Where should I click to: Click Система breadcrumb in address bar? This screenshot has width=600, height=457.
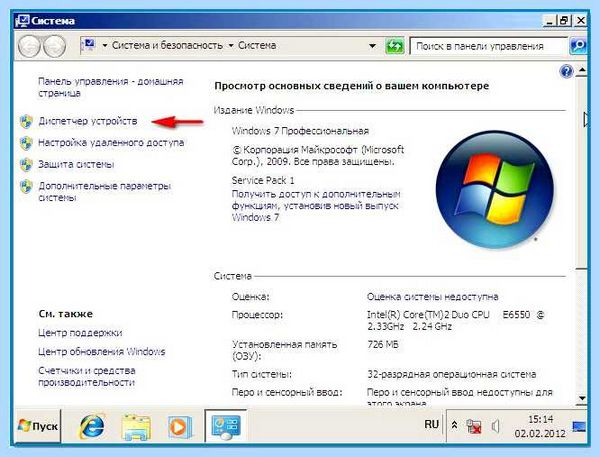[257, 45]
